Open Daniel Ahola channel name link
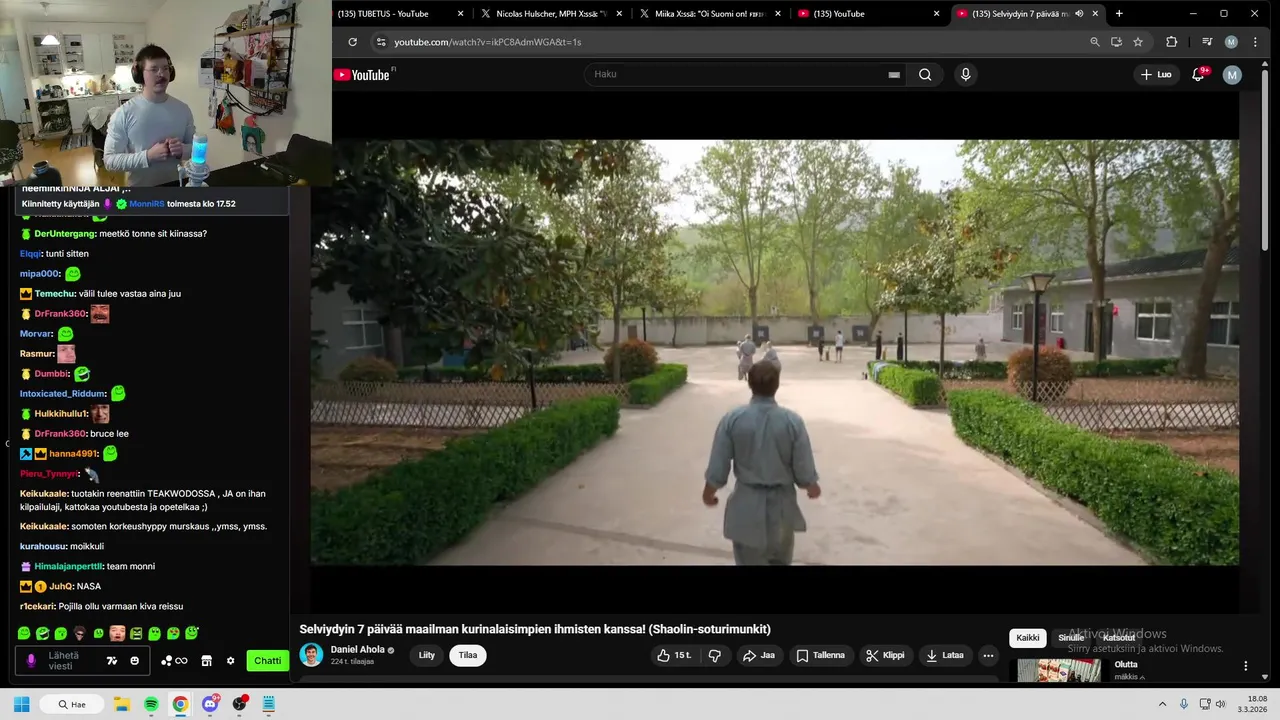The image size is (1280, 720). pyautogui.click(x=358, y=650)
